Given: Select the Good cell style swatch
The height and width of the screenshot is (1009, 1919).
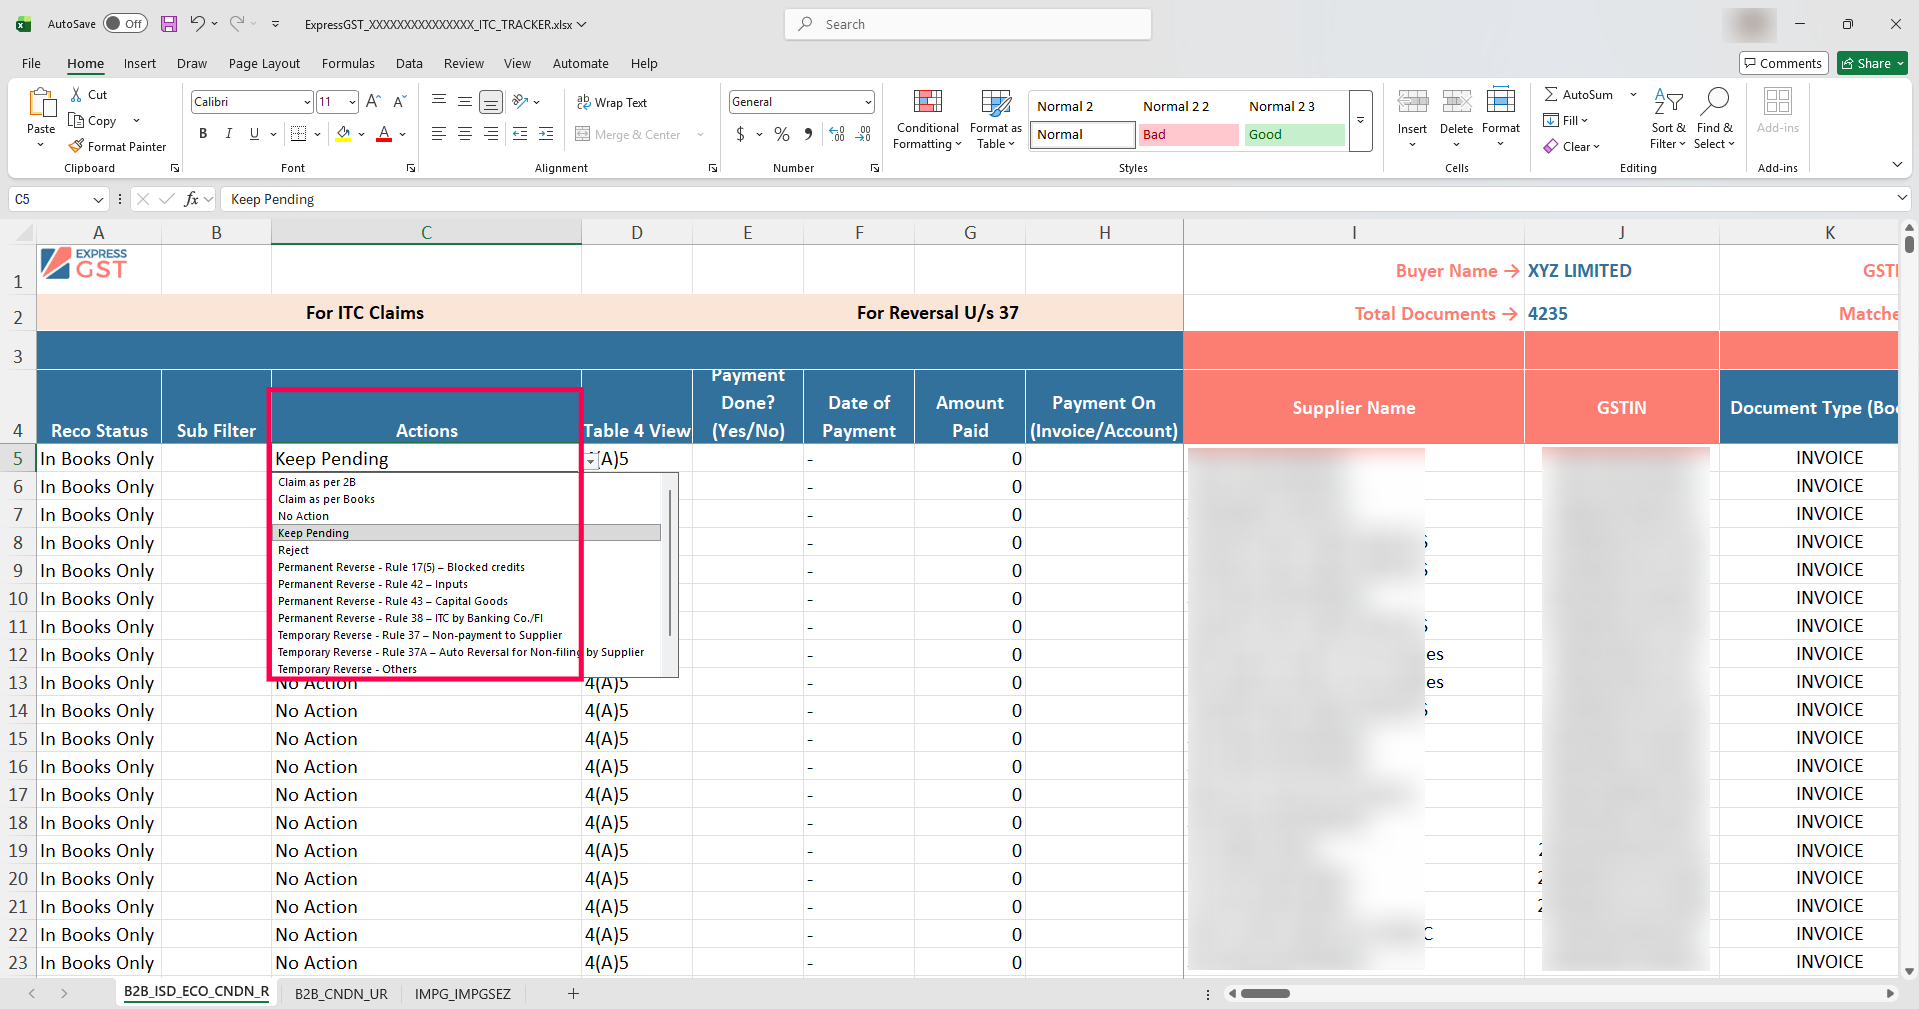Looking at the screenshot, I should click(x=1294, y=134).
